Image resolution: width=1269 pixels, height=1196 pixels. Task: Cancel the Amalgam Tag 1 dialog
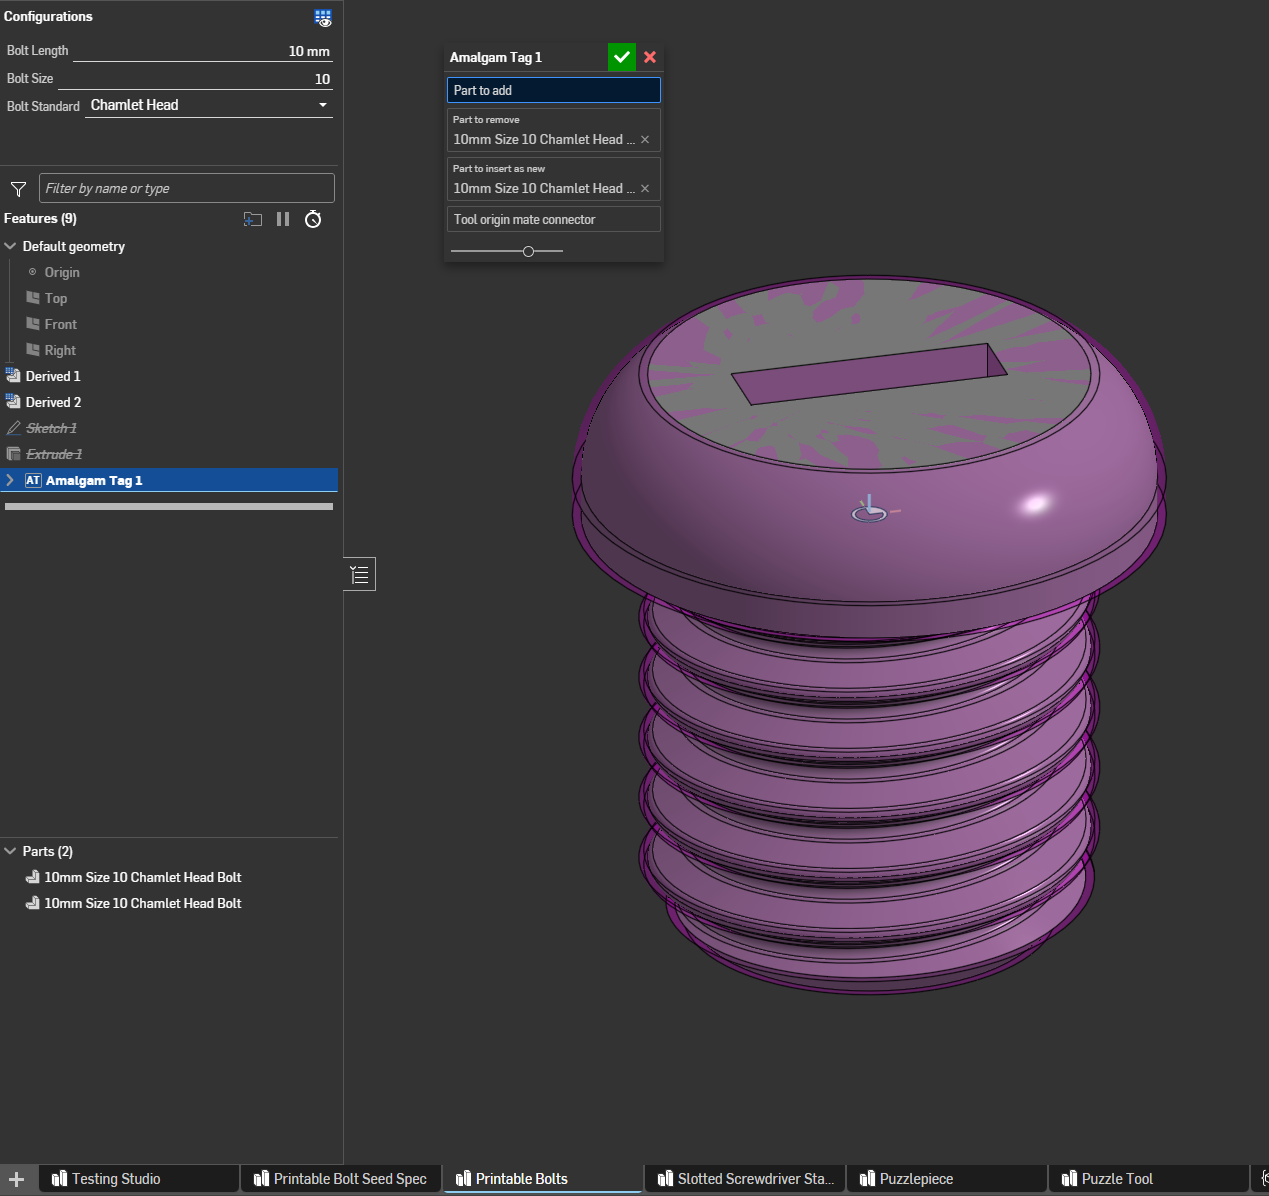pos(650,57)
